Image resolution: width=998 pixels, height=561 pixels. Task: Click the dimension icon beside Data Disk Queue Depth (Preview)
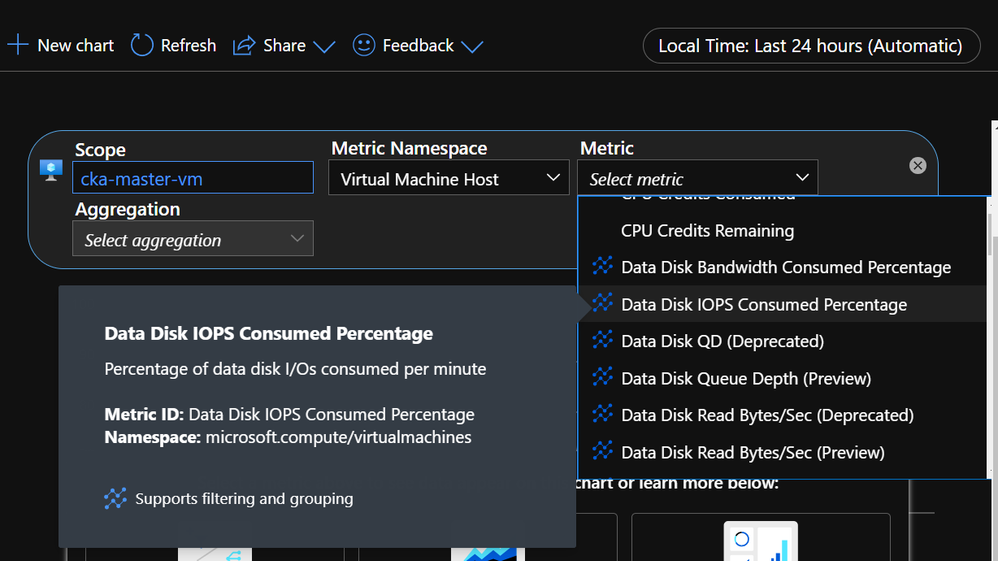click(602, 376)
